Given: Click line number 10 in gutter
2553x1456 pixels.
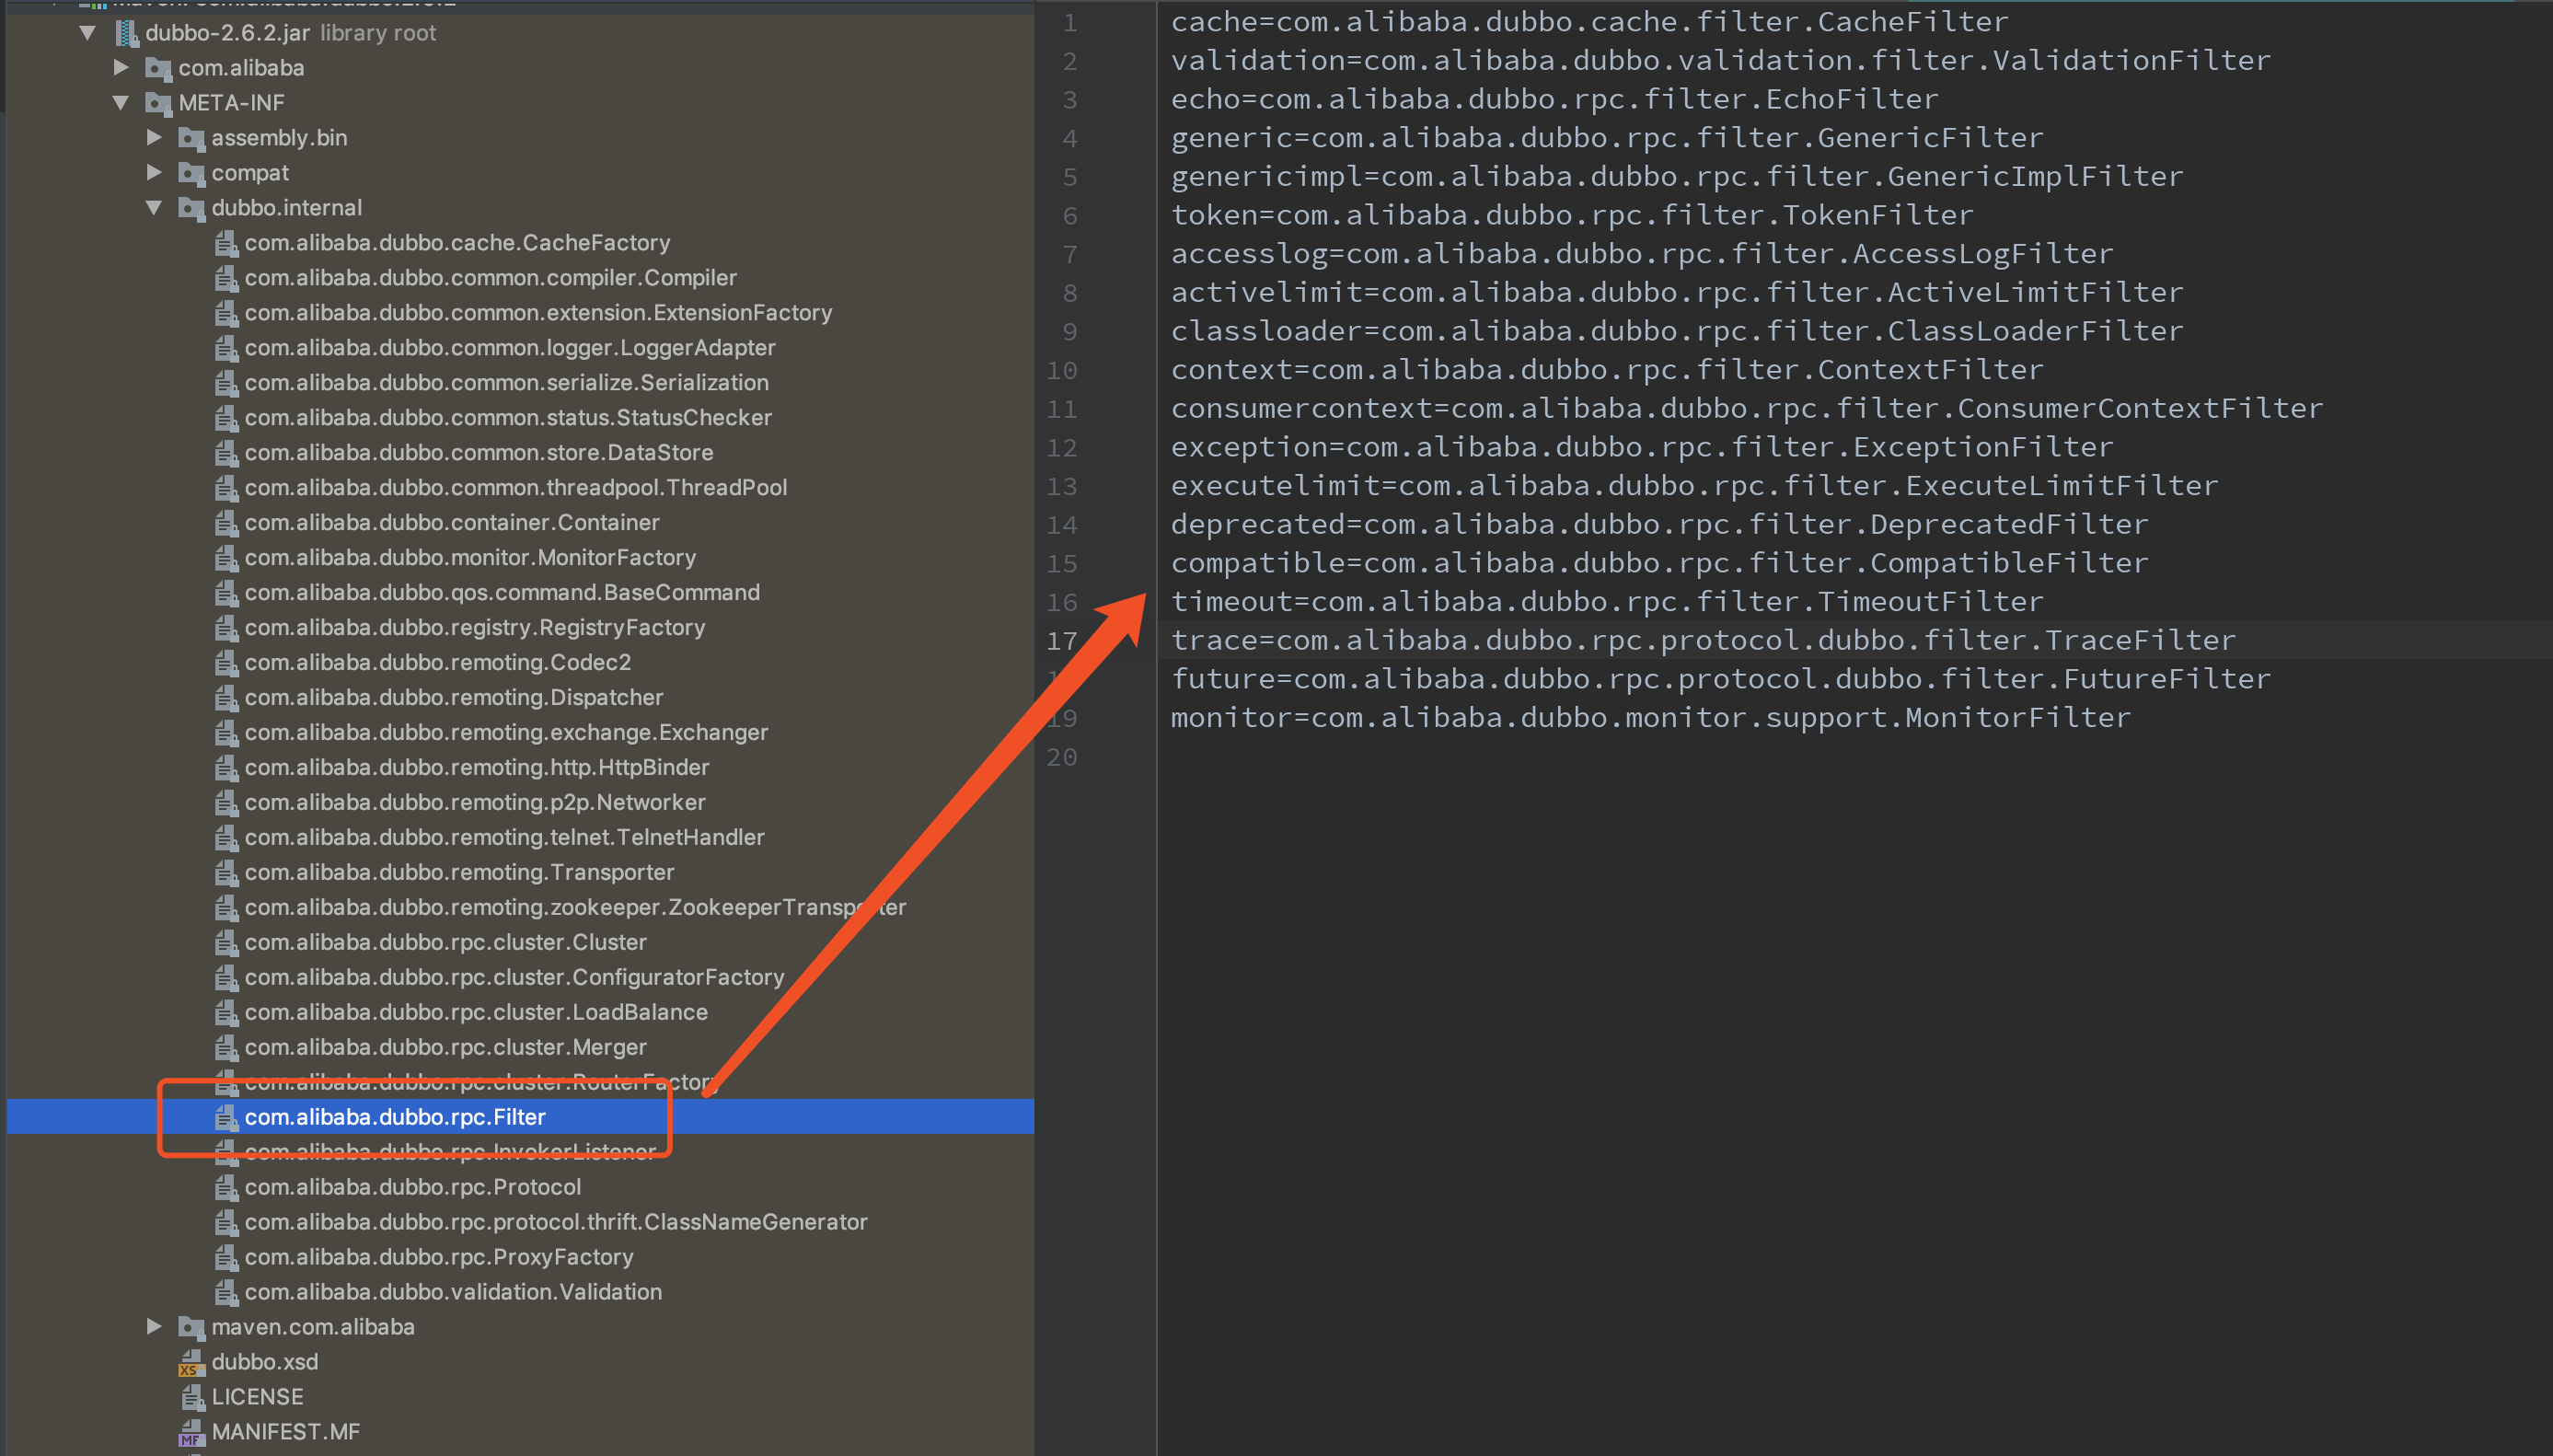Looking at the screenshot, I should coord(1062,371).
